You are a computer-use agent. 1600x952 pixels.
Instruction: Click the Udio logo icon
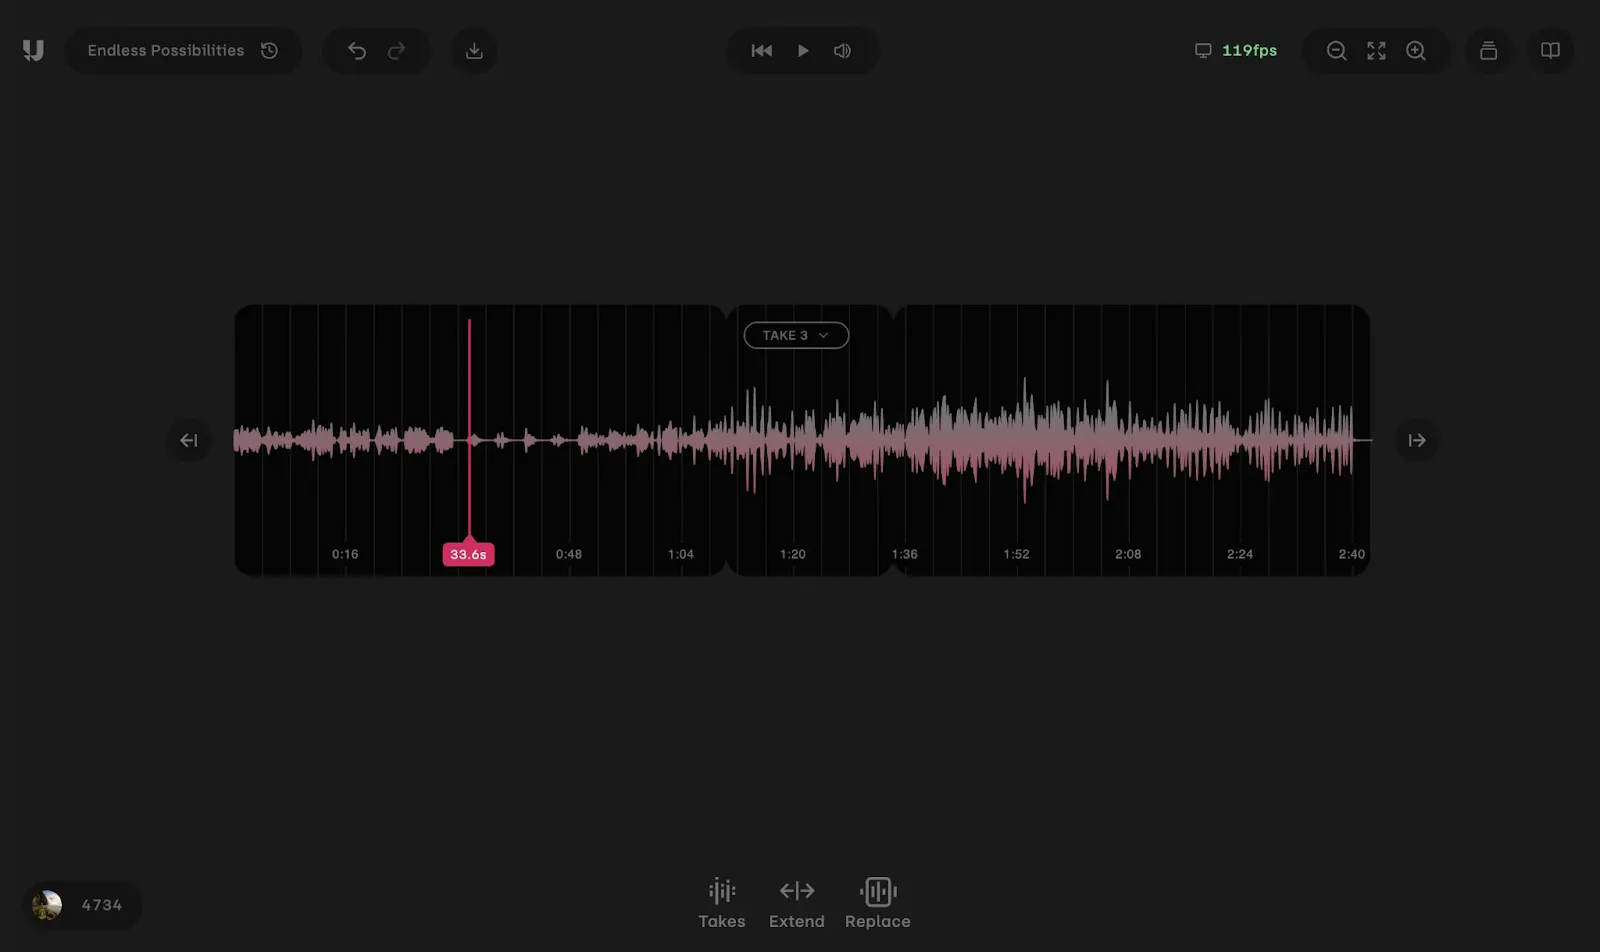[33, 50]
